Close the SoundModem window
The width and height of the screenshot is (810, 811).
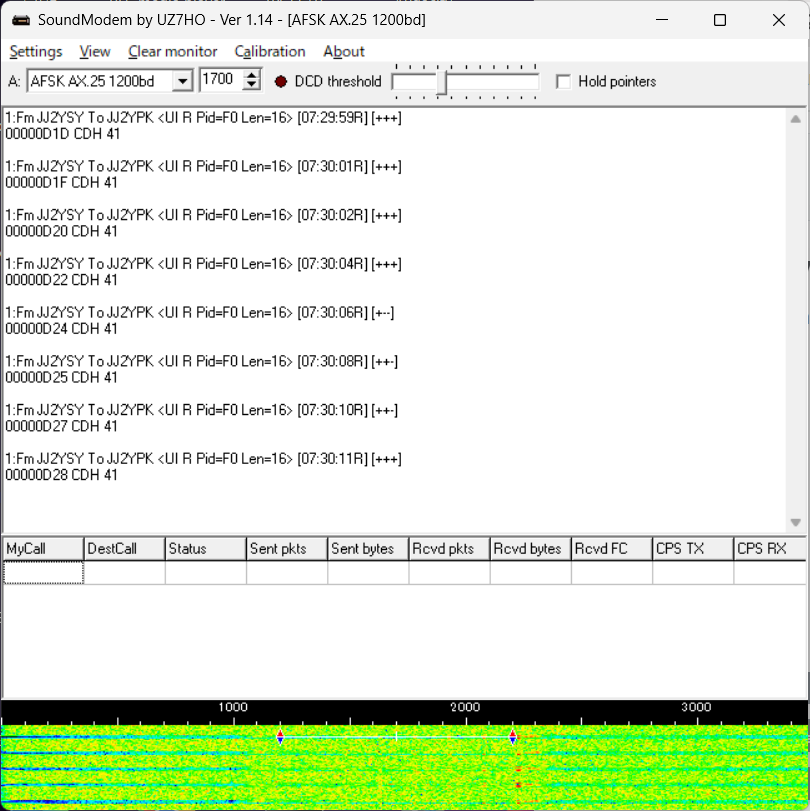click(778, 20)
